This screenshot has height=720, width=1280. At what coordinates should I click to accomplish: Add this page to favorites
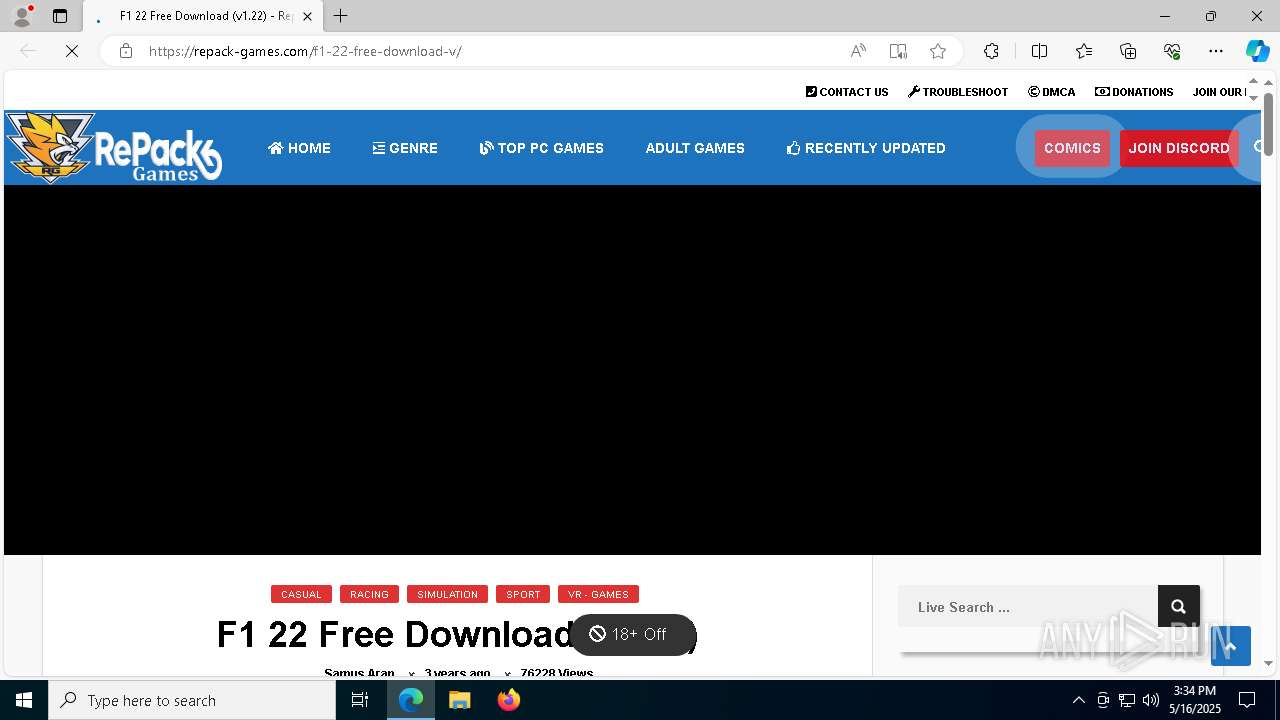click(938, 51)
